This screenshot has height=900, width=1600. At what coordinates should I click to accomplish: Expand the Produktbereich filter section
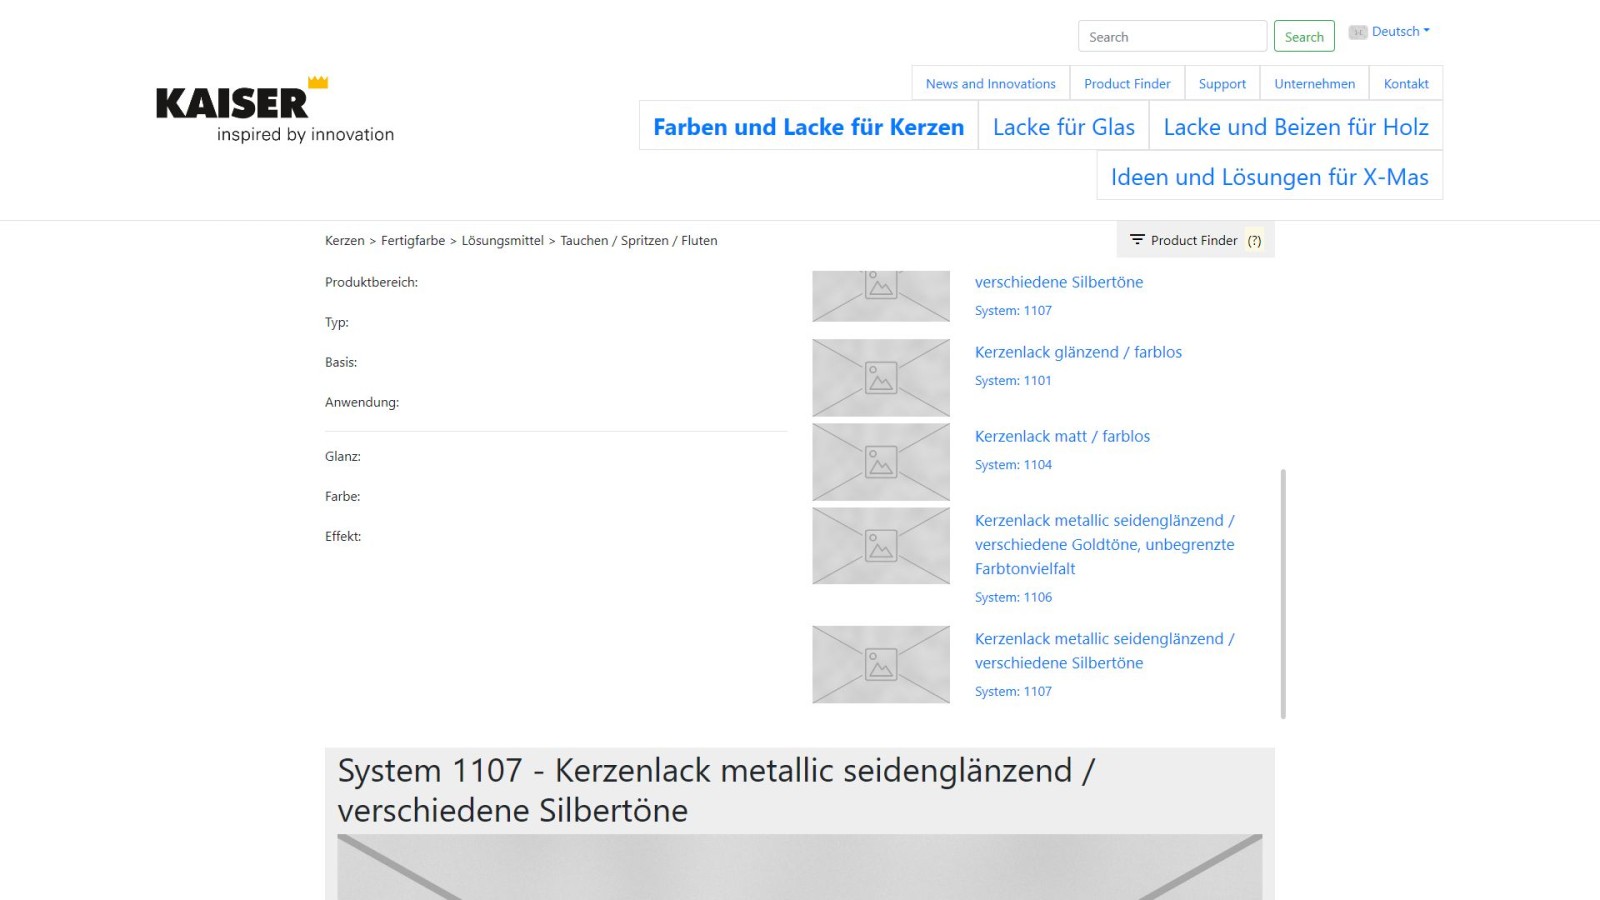point(372,282)
